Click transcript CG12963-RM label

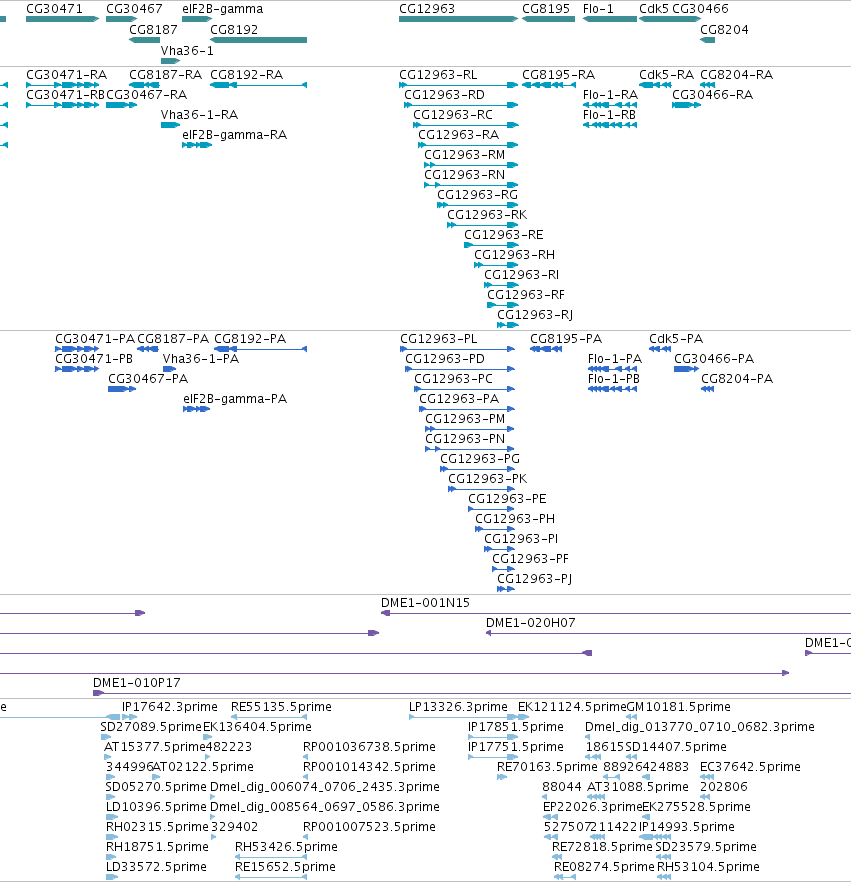point(465,155)
